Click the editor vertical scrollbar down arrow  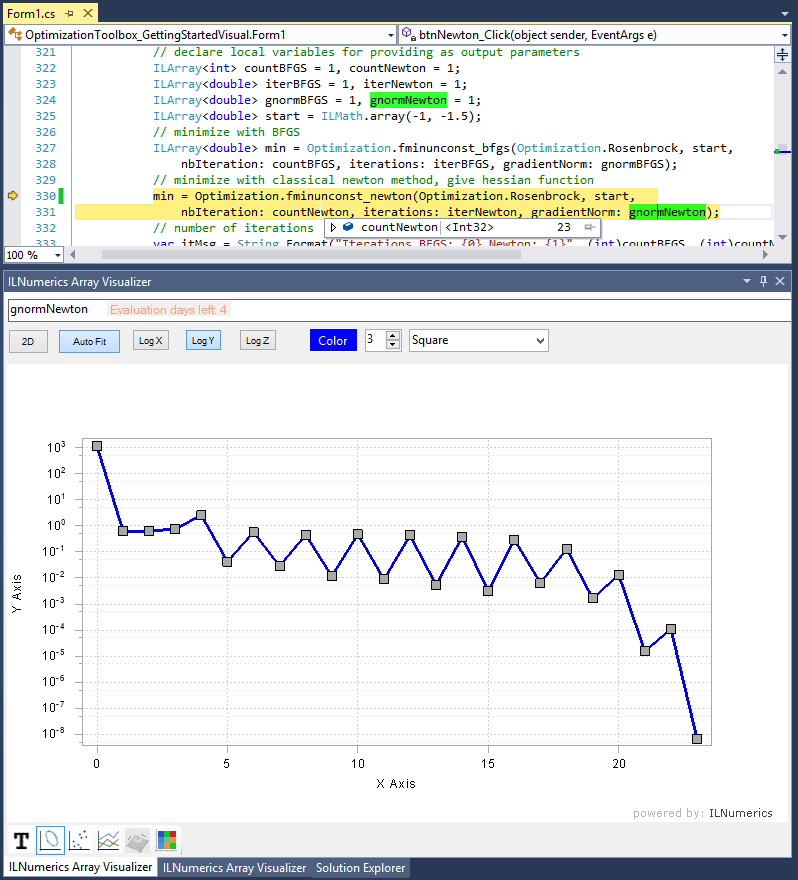click(x=782, y=237)
